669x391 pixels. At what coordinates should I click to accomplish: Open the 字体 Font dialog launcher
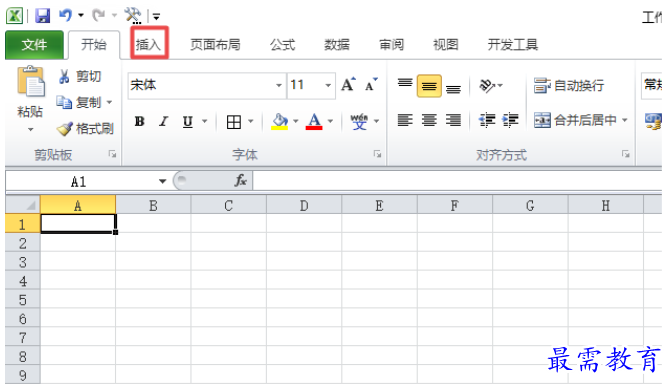click(x=377, y=154)
